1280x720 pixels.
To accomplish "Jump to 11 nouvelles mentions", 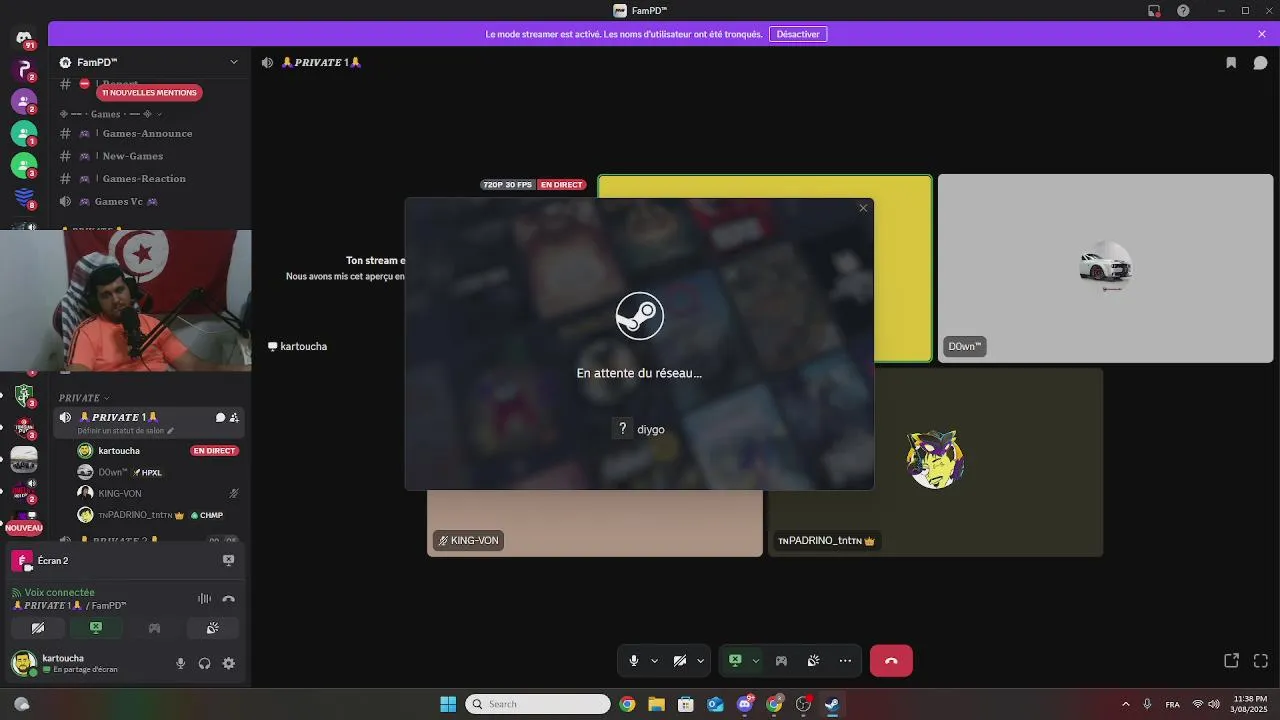I will [149, 93].
